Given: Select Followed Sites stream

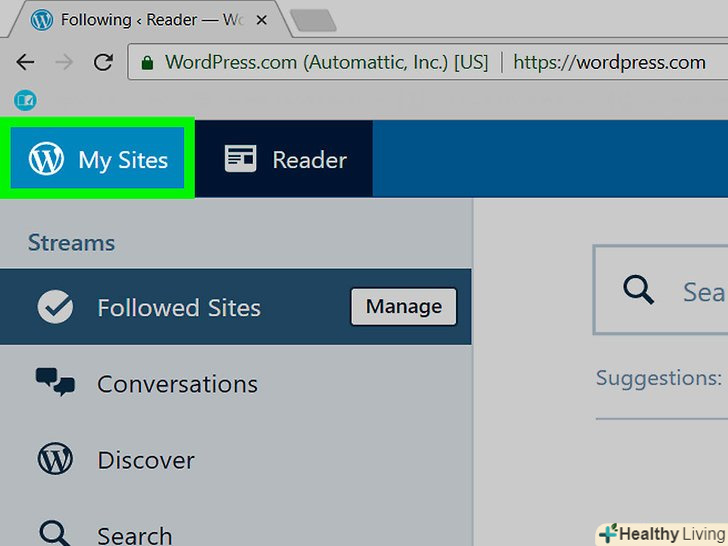Looking at the screenshot, I should (235, 306).
